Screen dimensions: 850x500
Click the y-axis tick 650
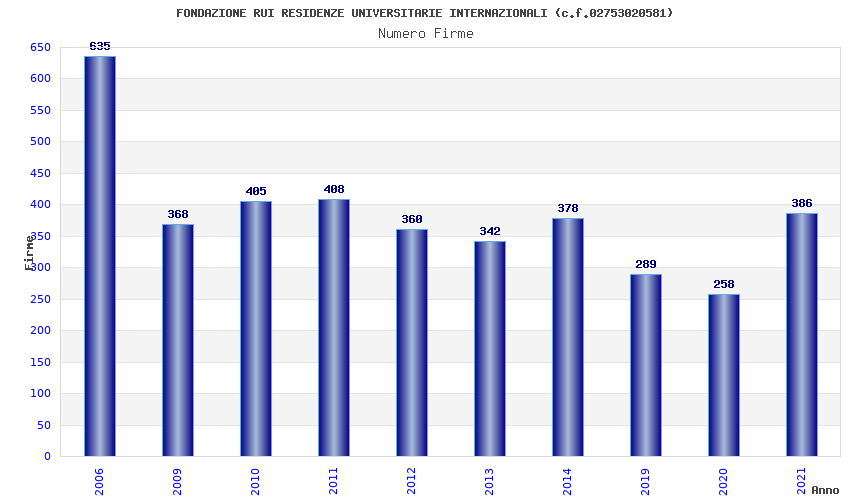click(x=41, y=47)
